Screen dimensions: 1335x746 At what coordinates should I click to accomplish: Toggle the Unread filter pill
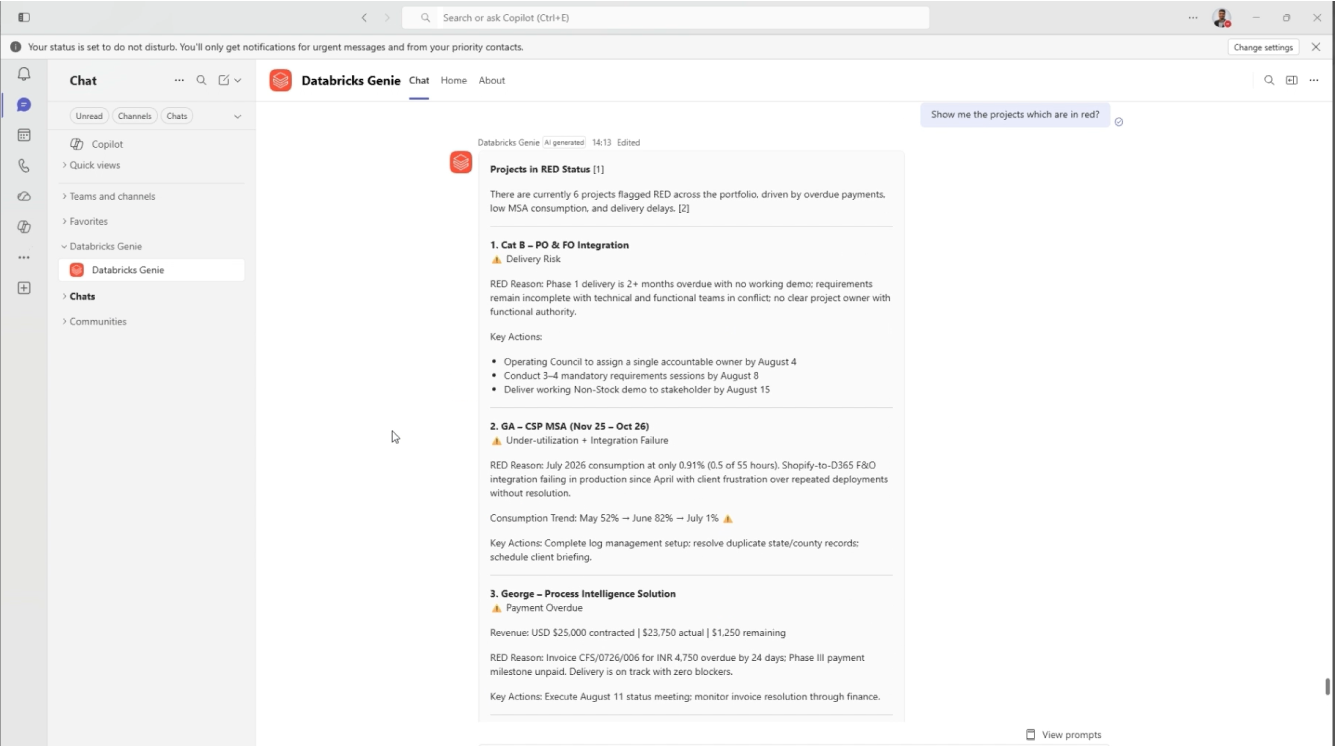89,116
